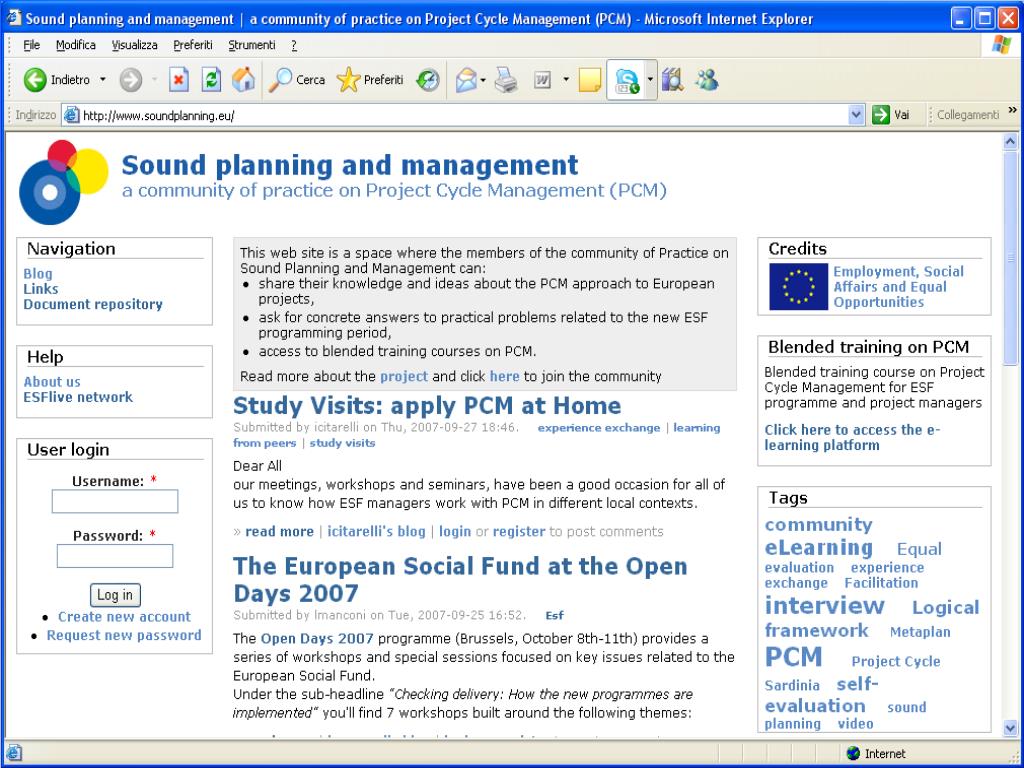The width and height of the screenshot is (1024, 768).
Task: Open the Blog navigation link
Action: [x=38, y=274]
